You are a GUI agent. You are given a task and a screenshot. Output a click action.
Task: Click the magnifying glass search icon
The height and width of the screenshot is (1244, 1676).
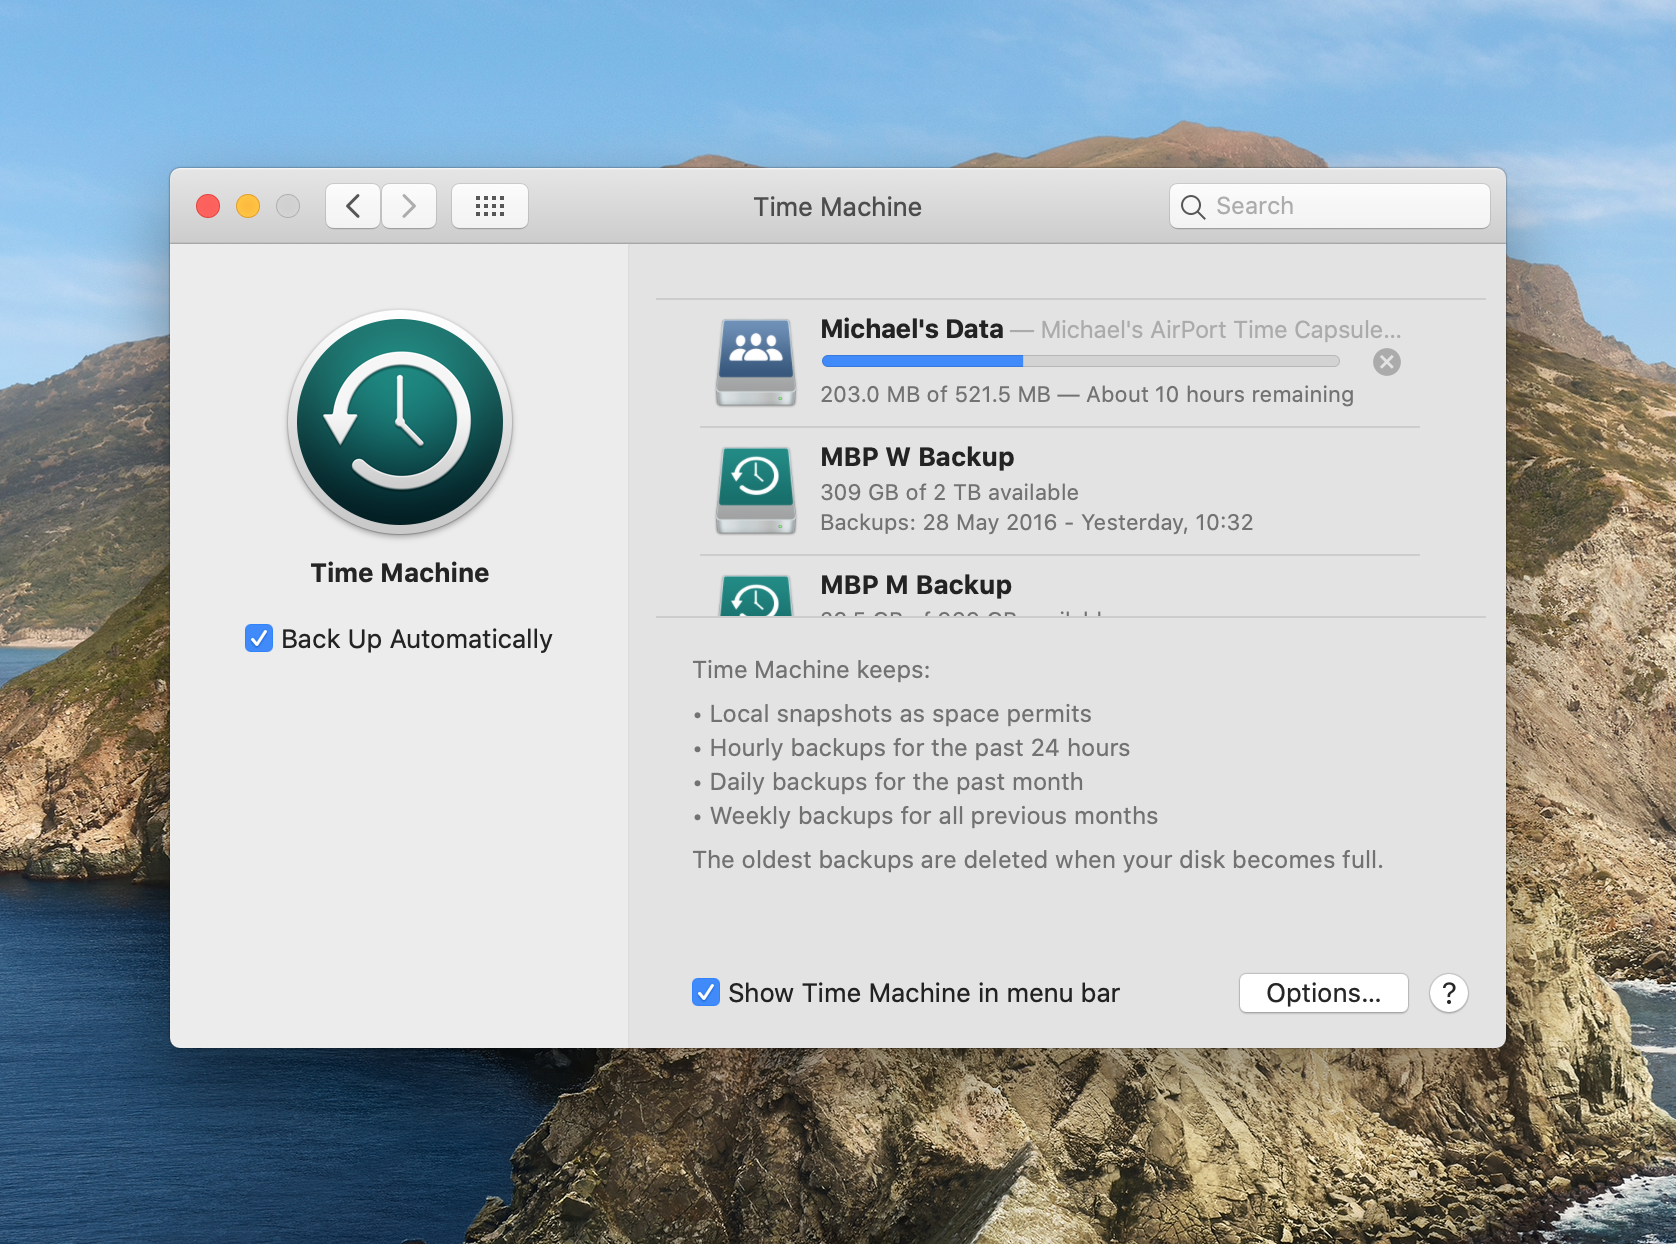(x=1192, y=207)
